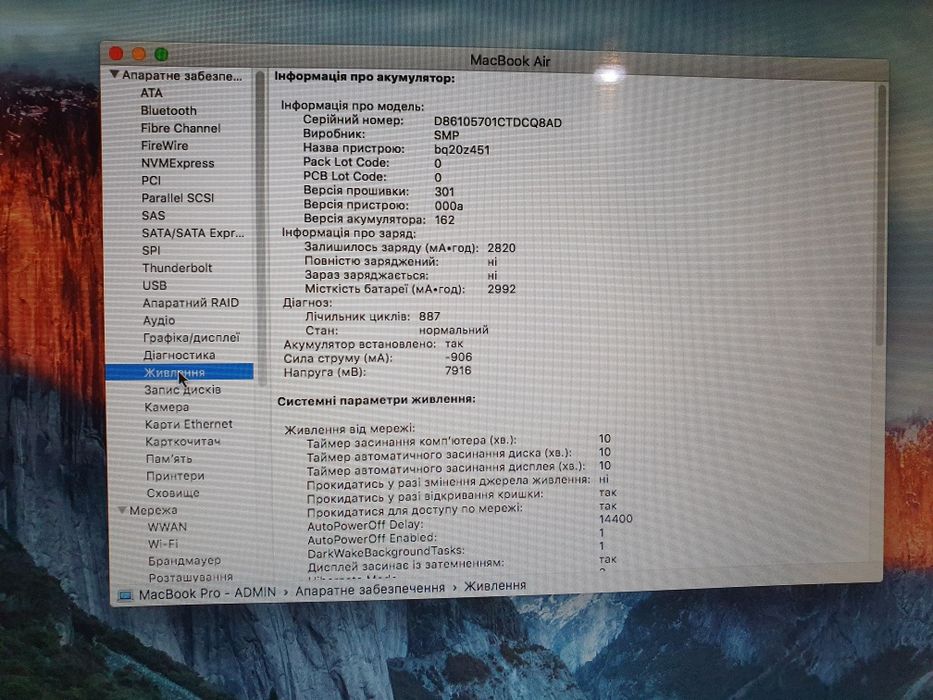The width and height of the screenshot is (933, 700).
Task: Zoom window with green button
Action: pyautogui.click(x=161, y=55)
